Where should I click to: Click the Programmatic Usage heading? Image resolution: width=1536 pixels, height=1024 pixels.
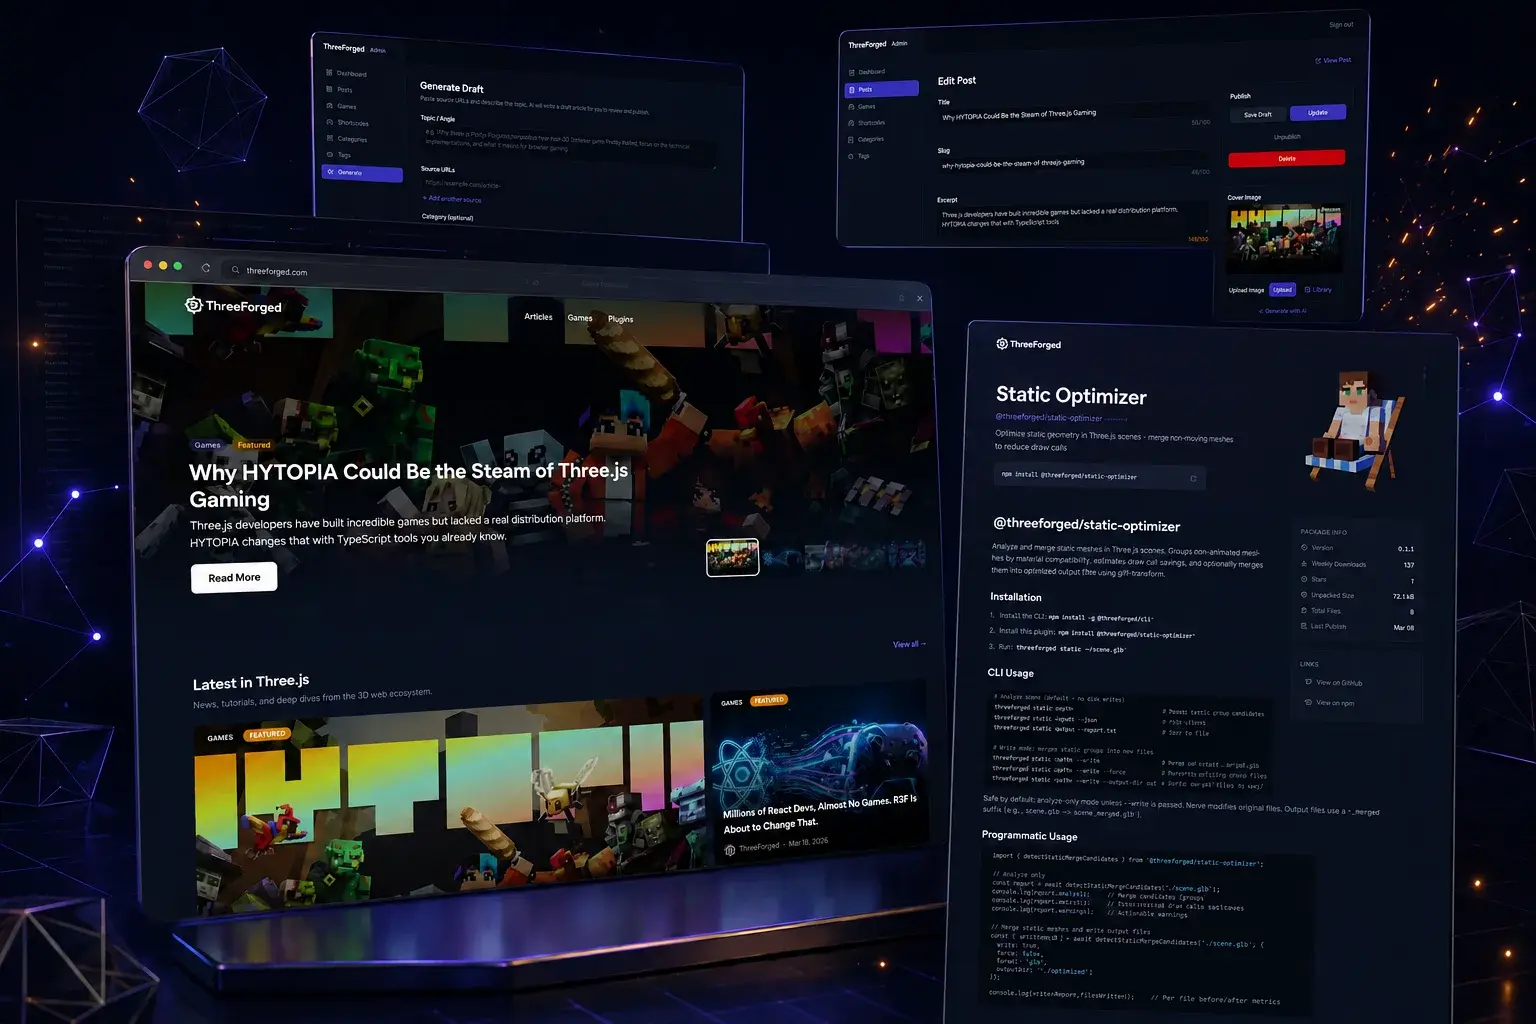(1030, 836)
